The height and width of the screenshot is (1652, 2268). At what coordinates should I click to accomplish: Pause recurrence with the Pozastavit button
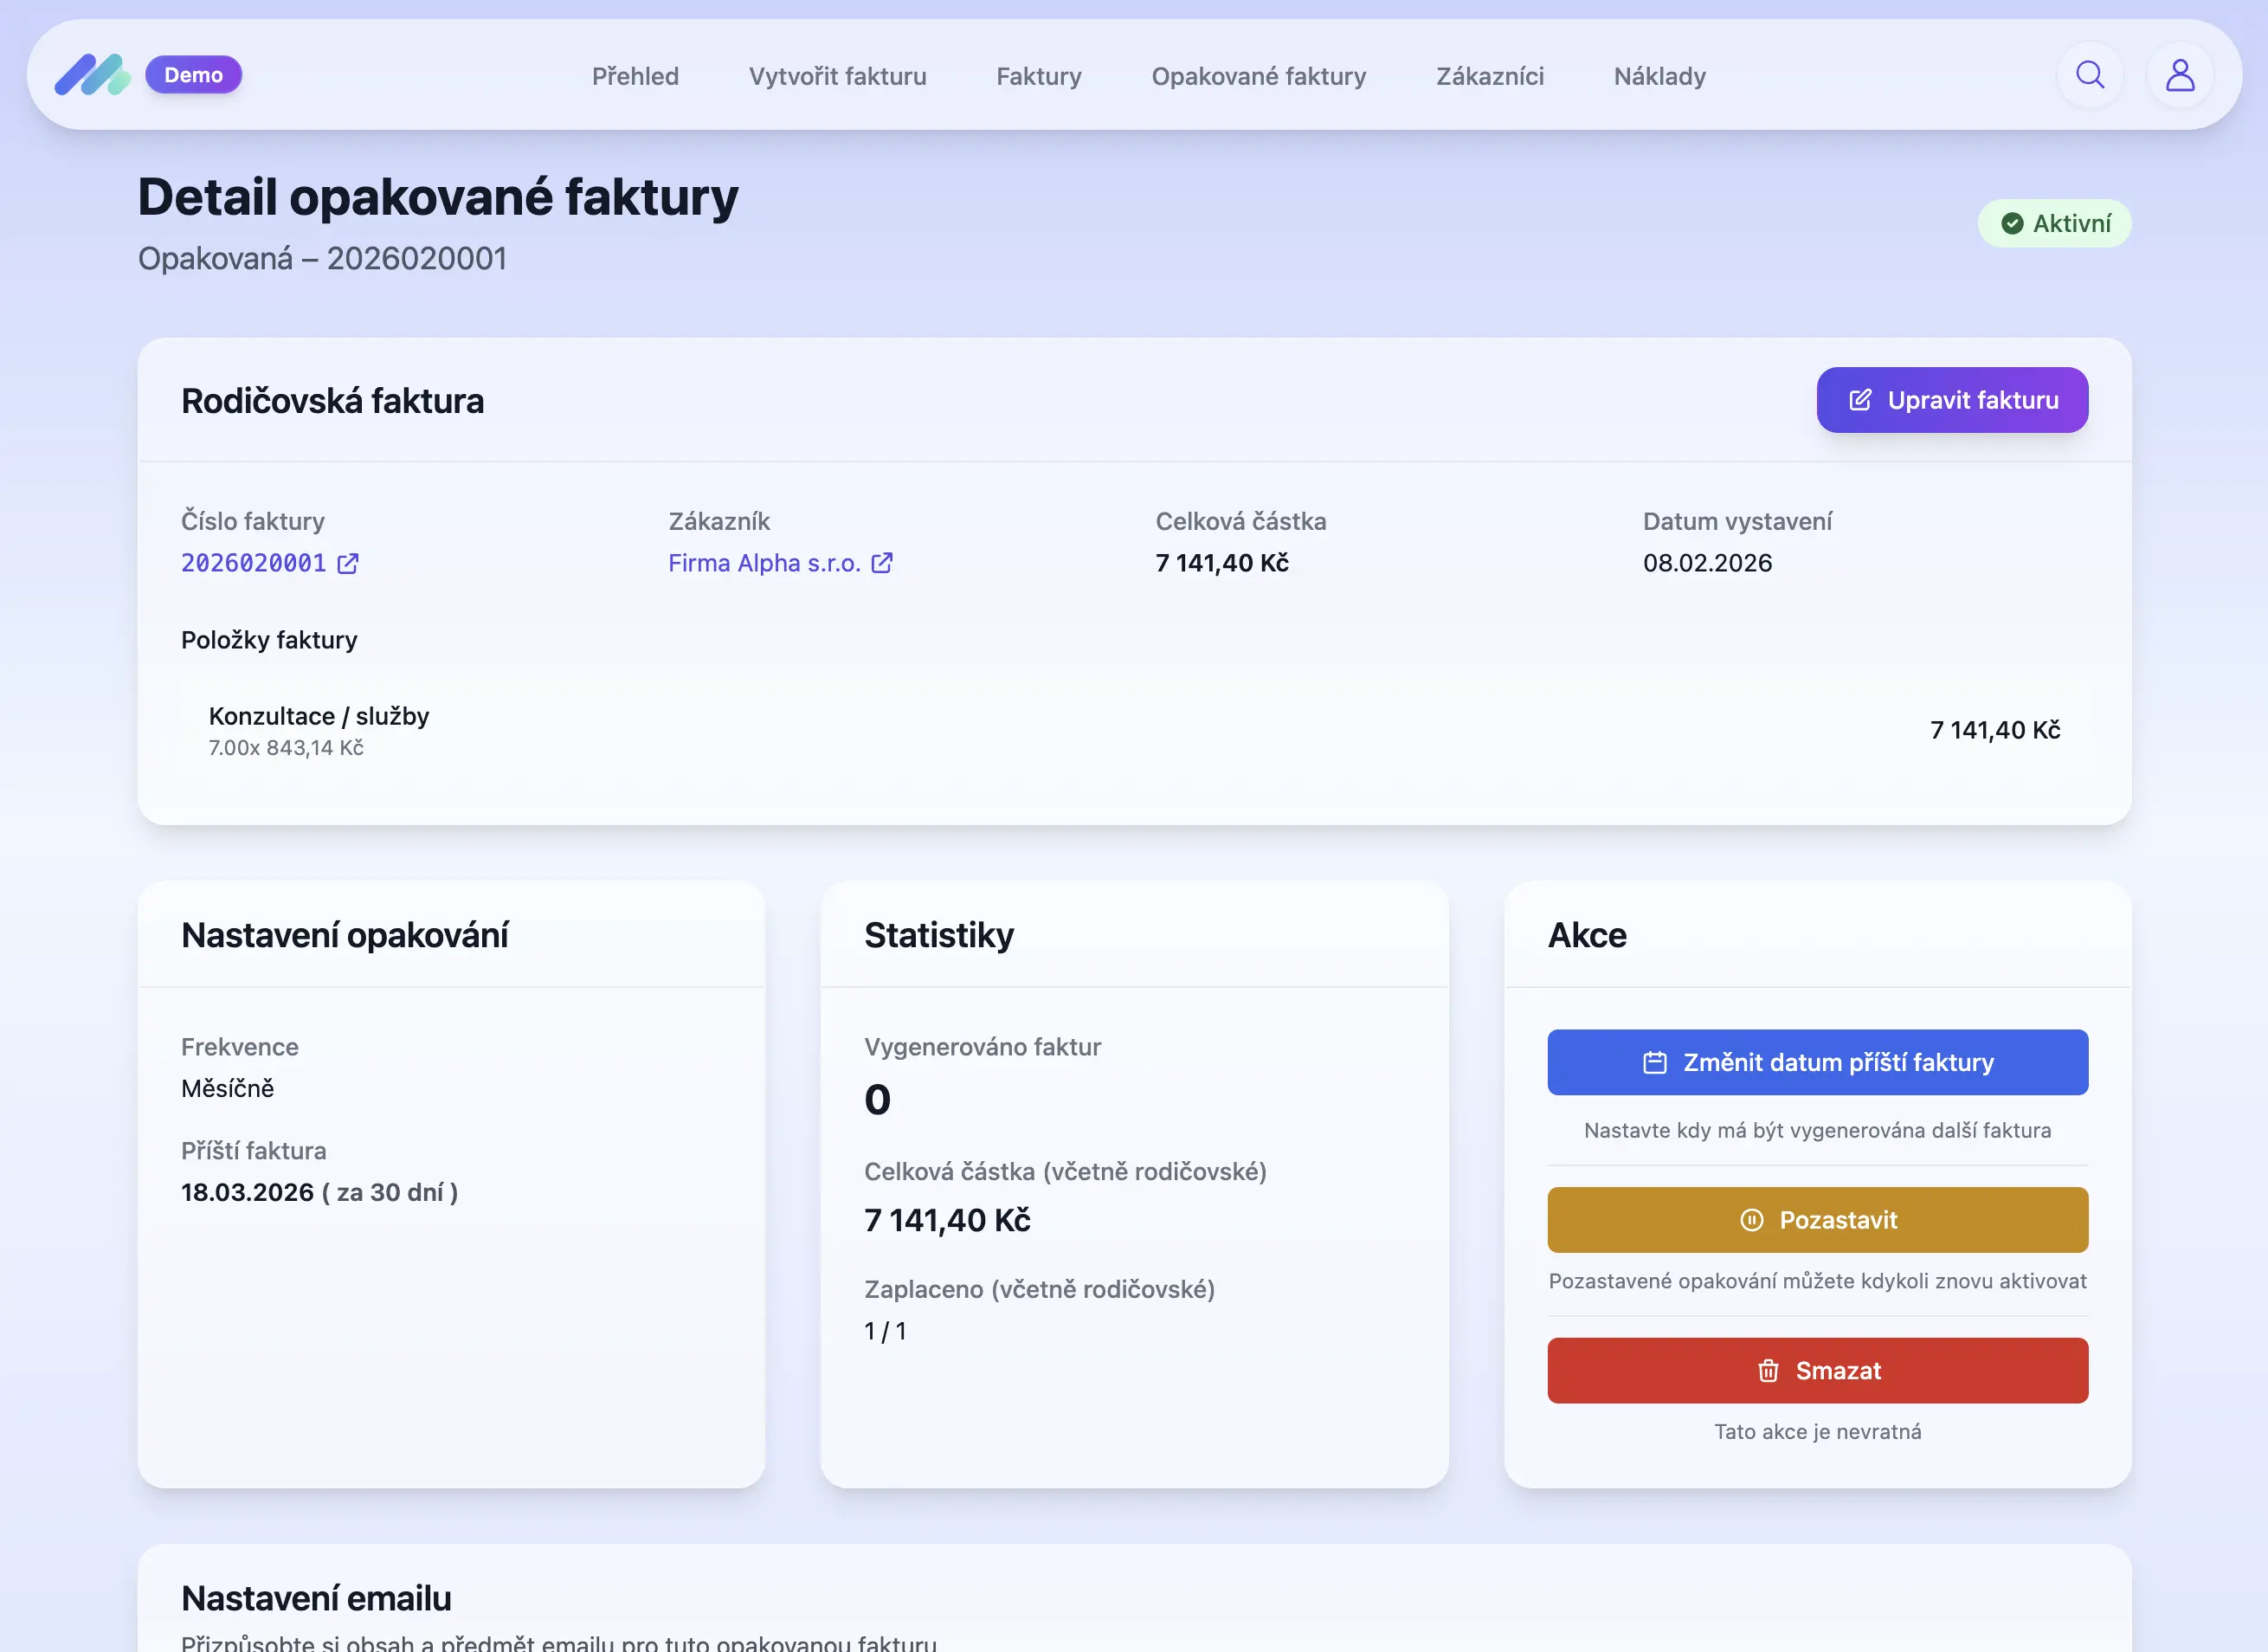pos(1817,1220)
